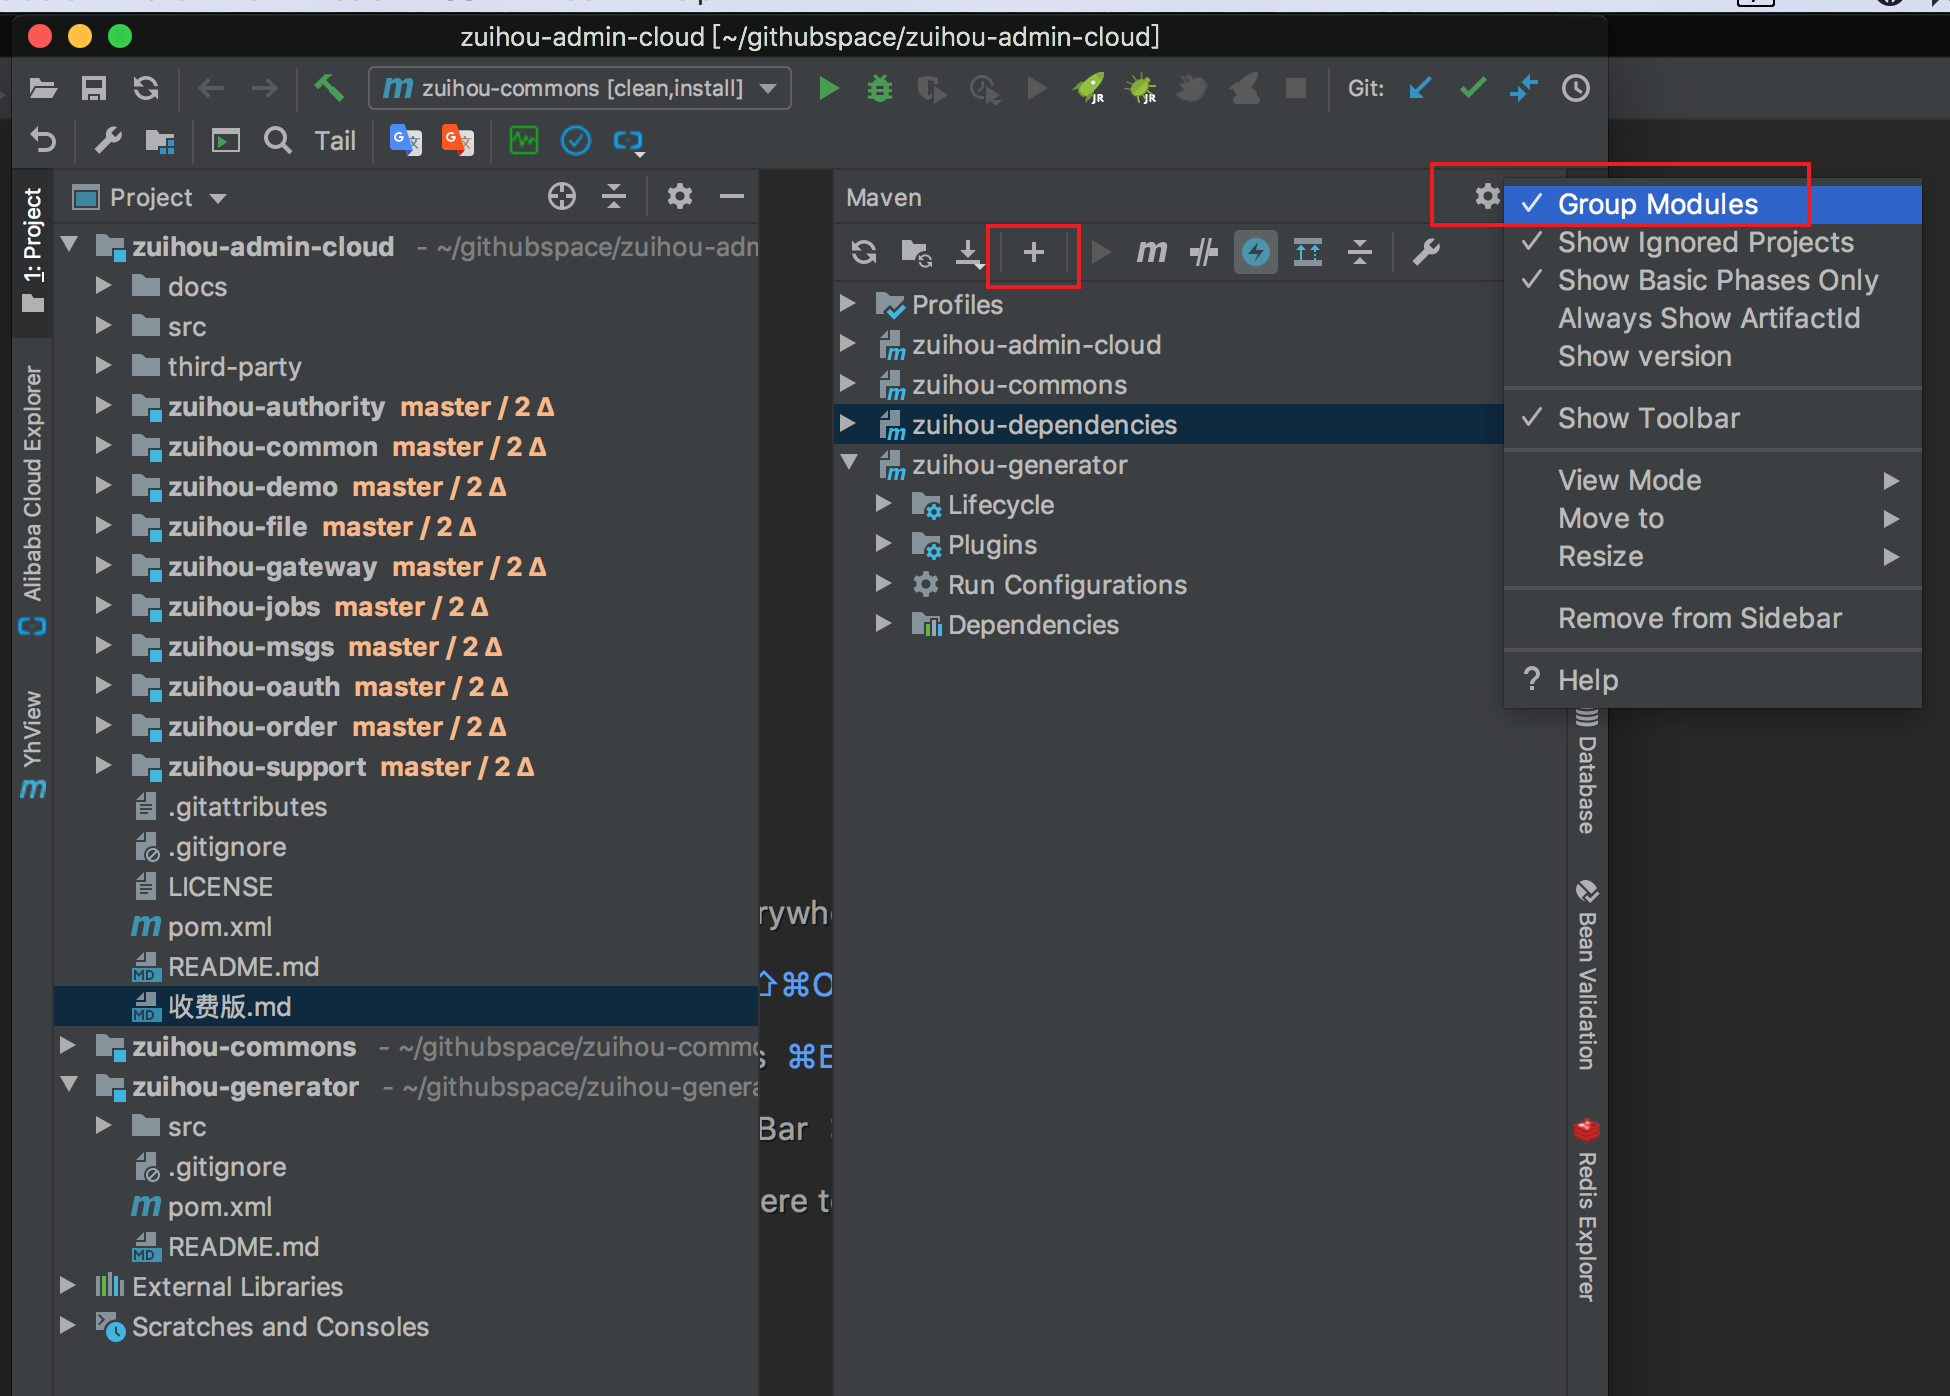Open Bean Validation tool window
This screenshot has height=1396, width=1950.
pyautogui.click(x=1587, y=975)
